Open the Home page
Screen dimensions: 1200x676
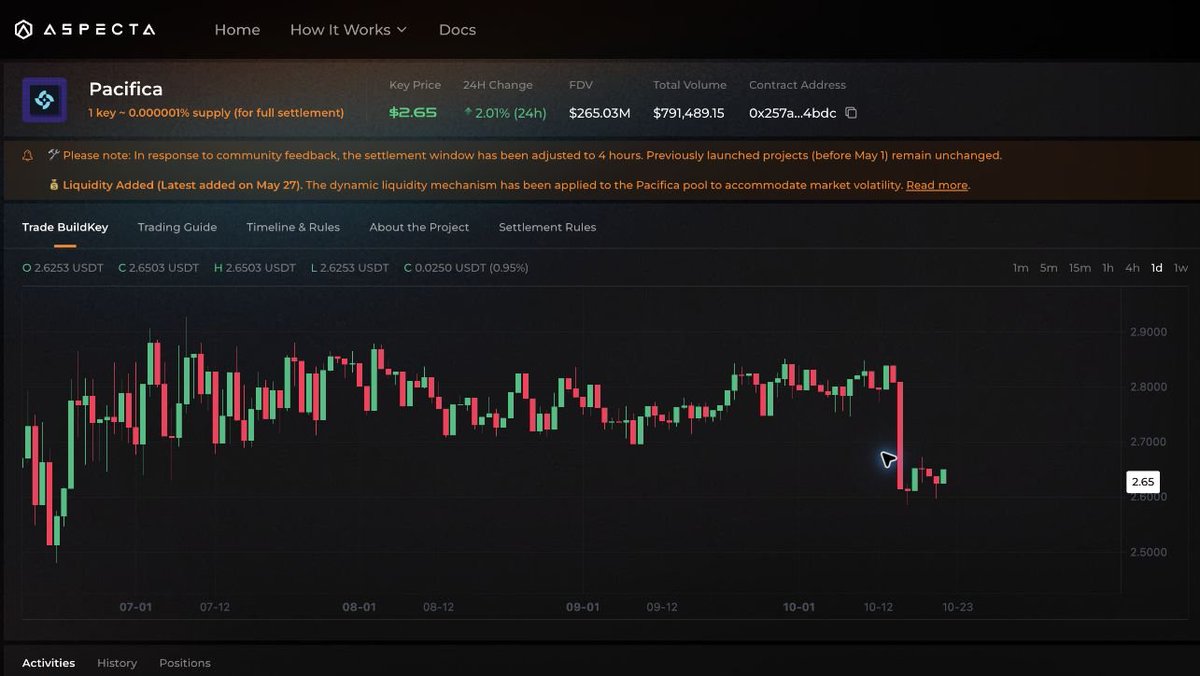point(237,30)
